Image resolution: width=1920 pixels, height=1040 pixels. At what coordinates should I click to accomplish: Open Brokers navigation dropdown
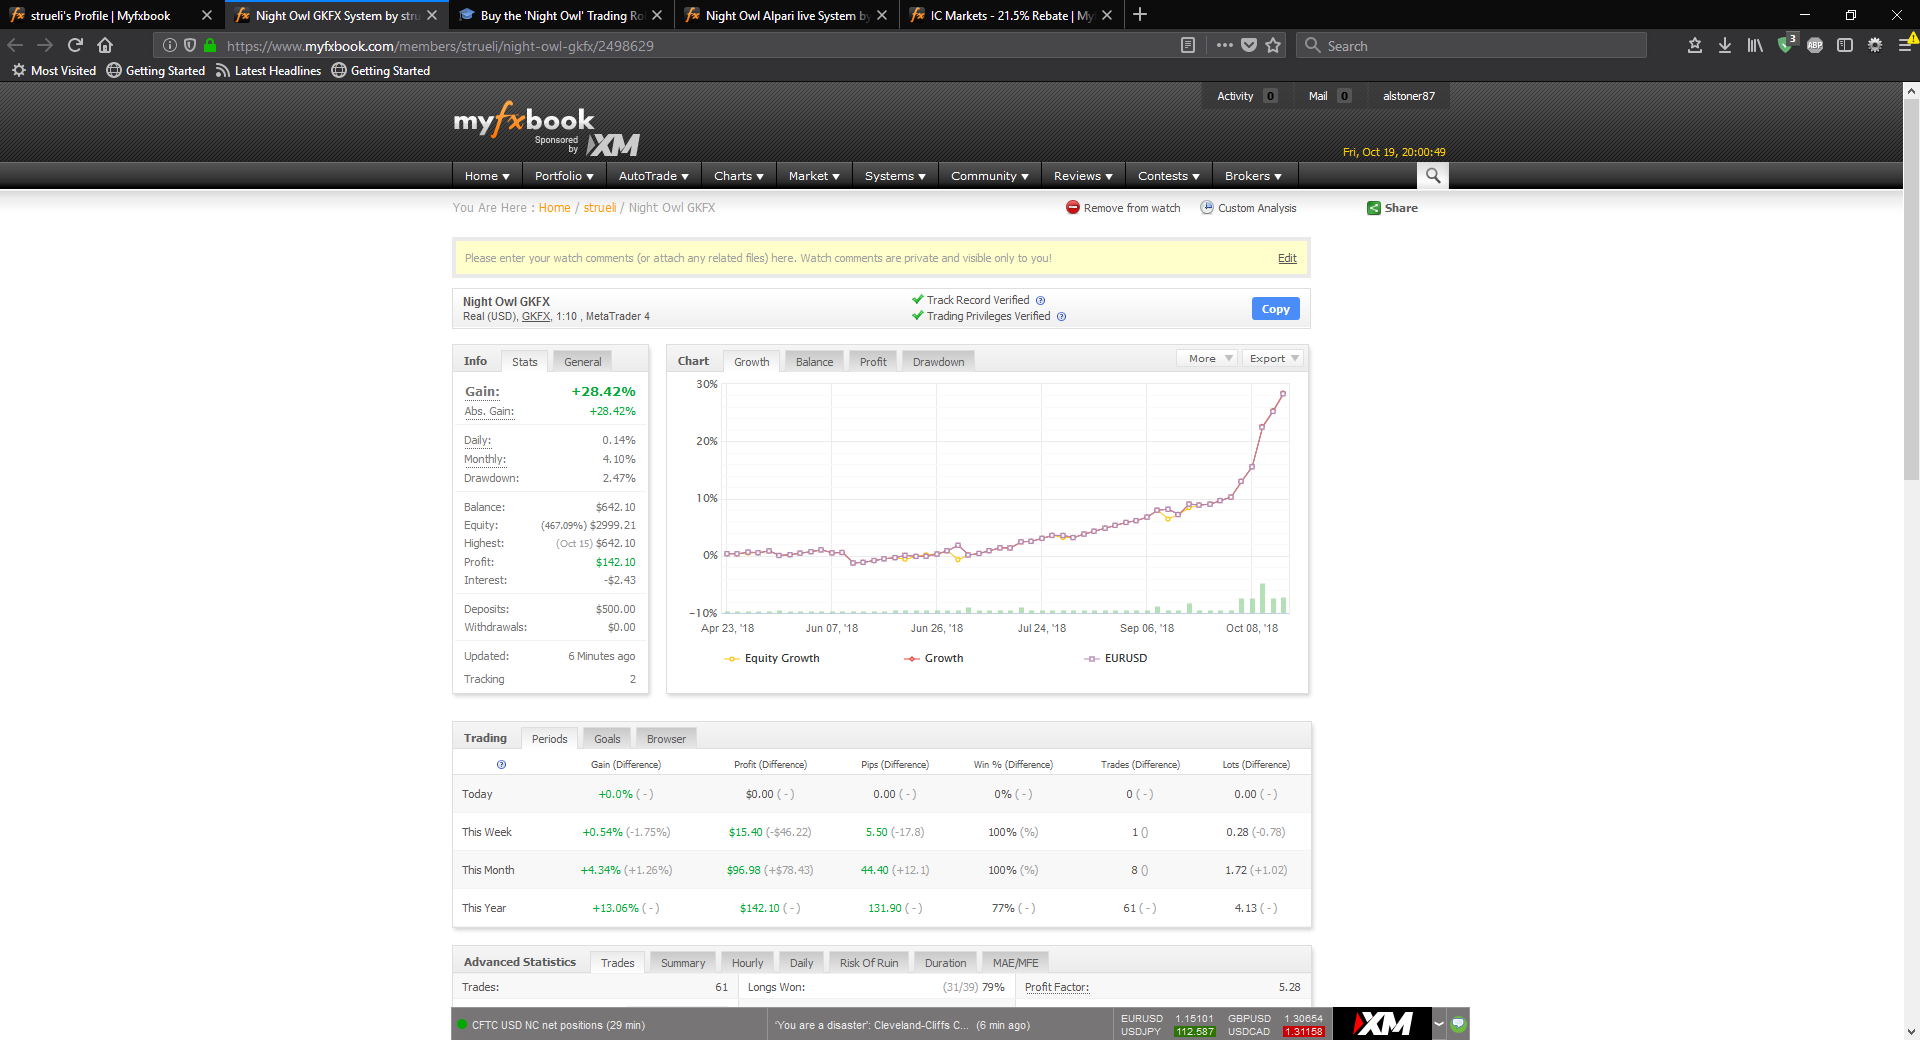1253,176
